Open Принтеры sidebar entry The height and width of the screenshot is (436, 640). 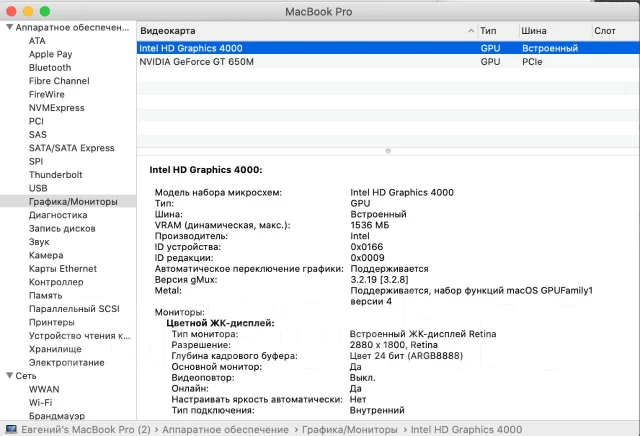(52, 323)
